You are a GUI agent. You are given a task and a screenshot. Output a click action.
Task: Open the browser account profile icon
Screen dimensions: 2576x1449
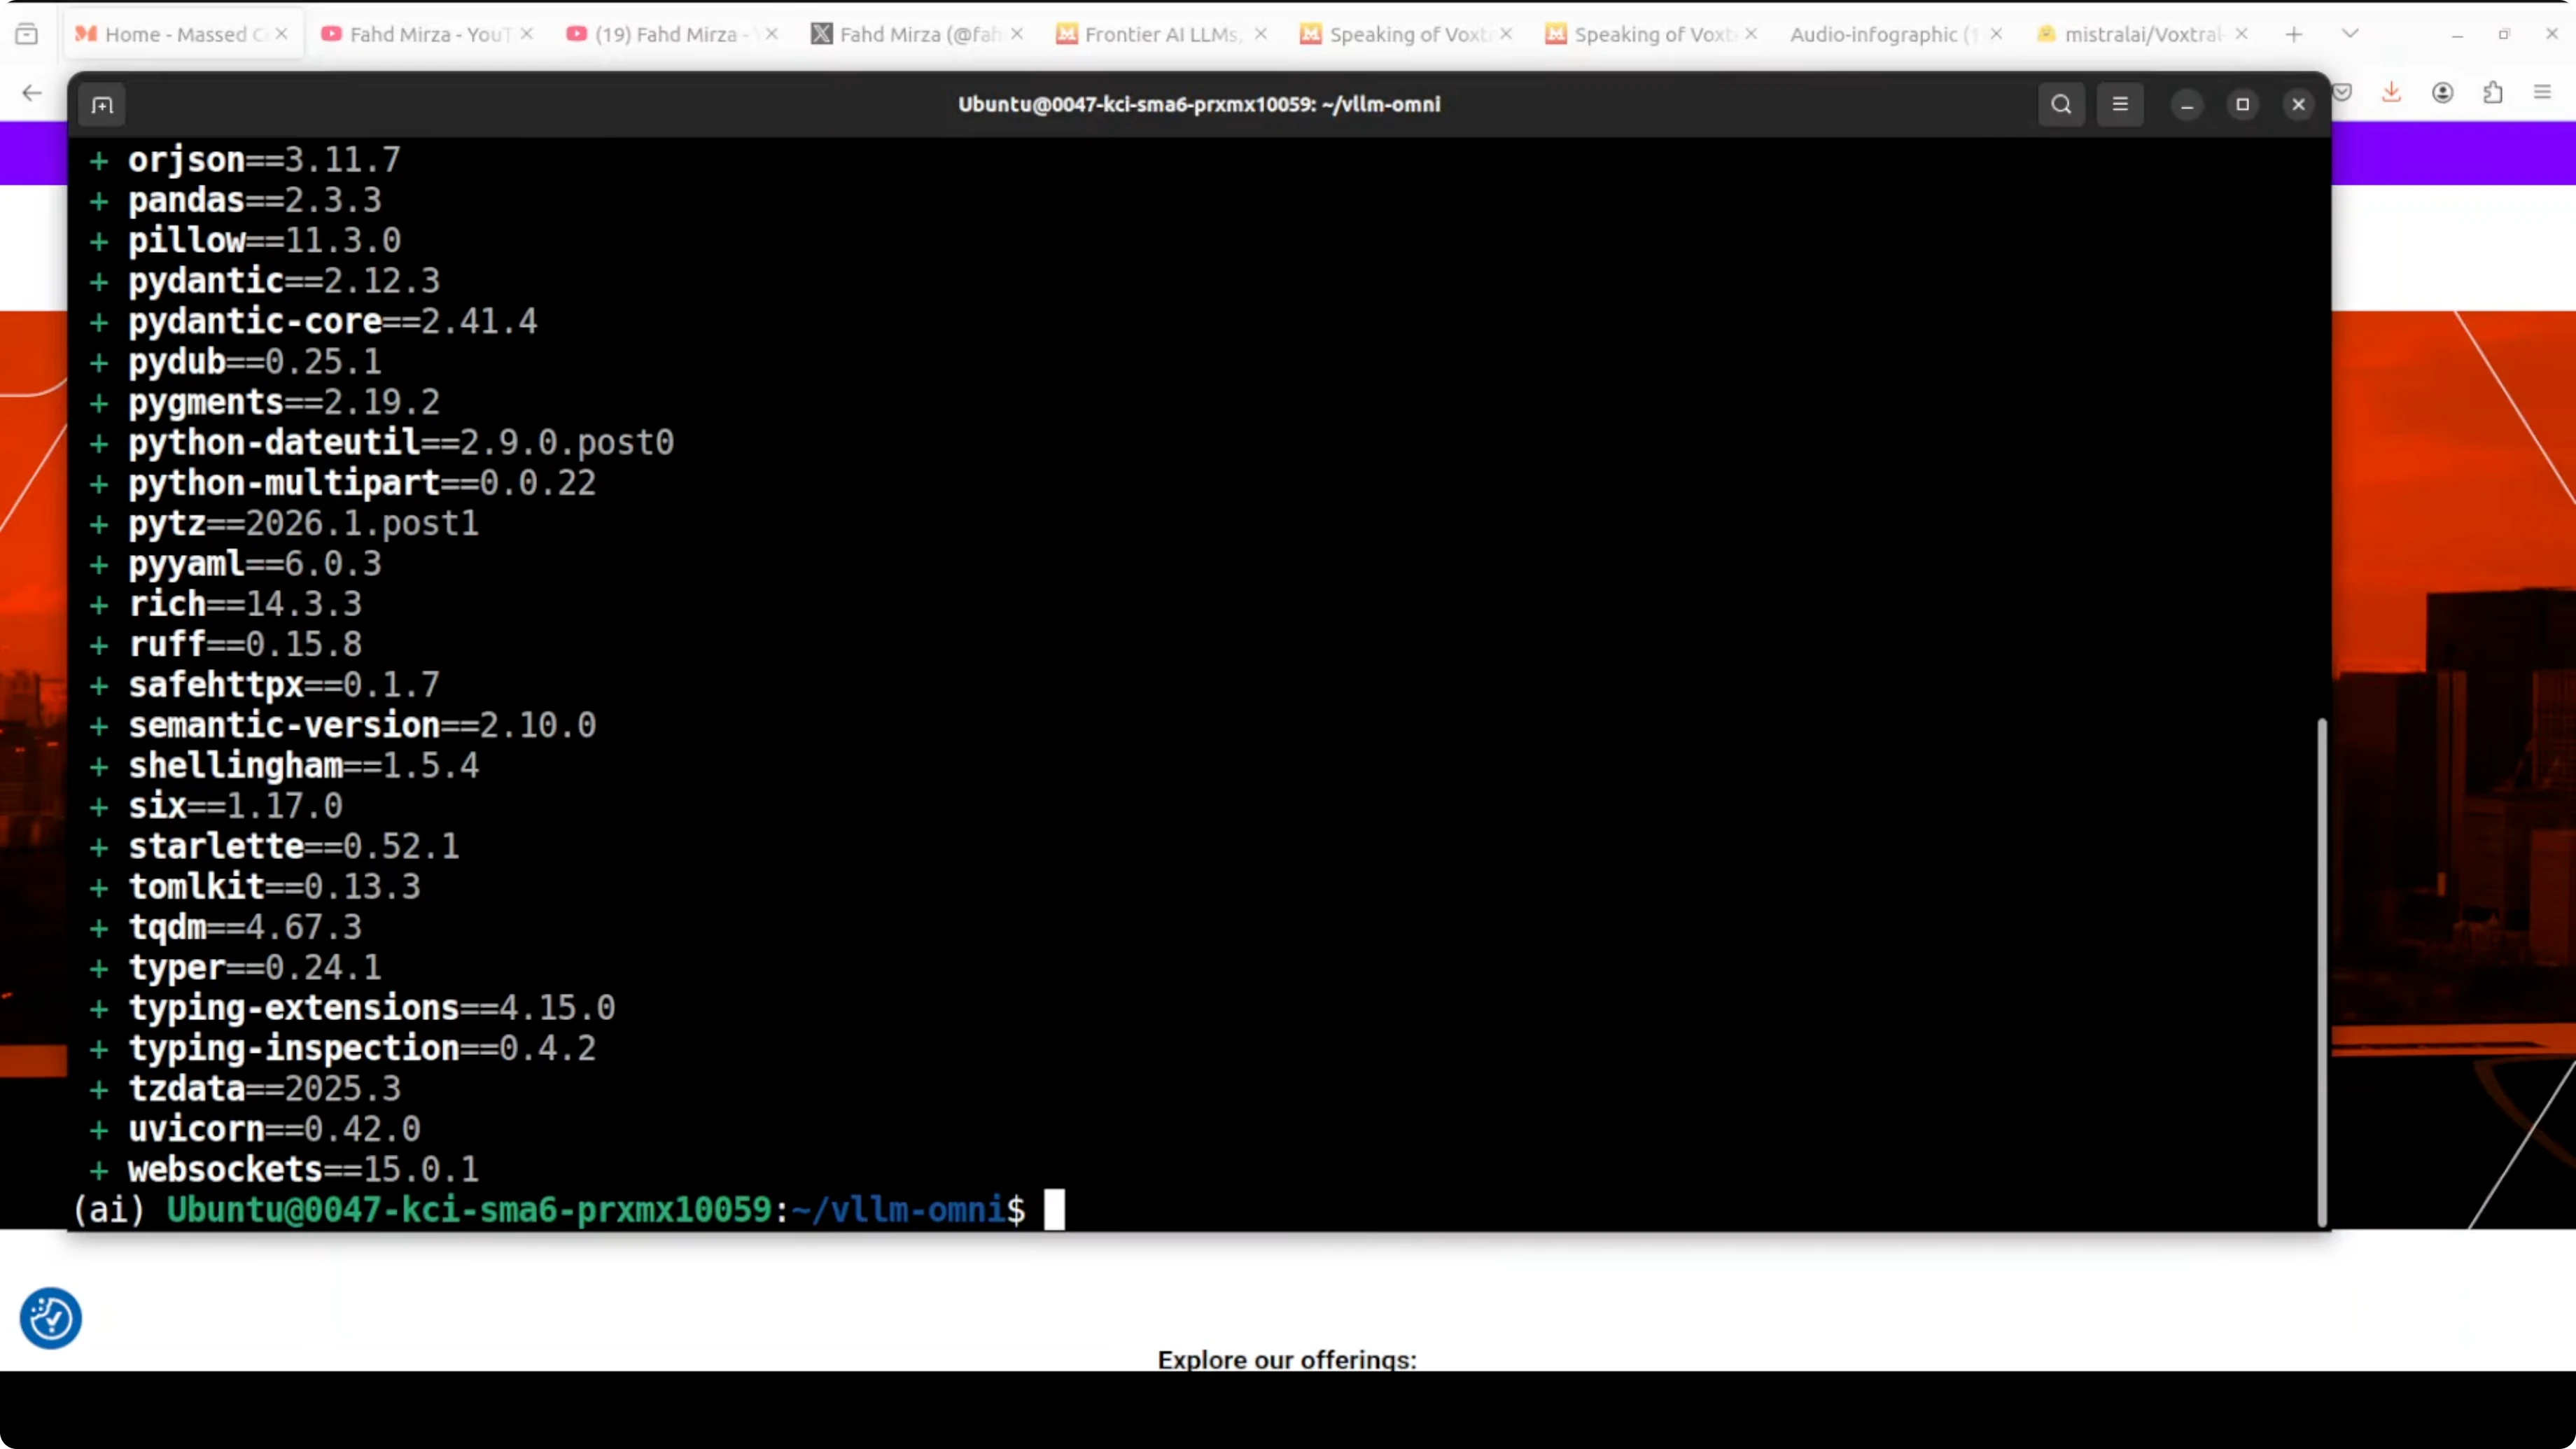tap(2442, 93)
